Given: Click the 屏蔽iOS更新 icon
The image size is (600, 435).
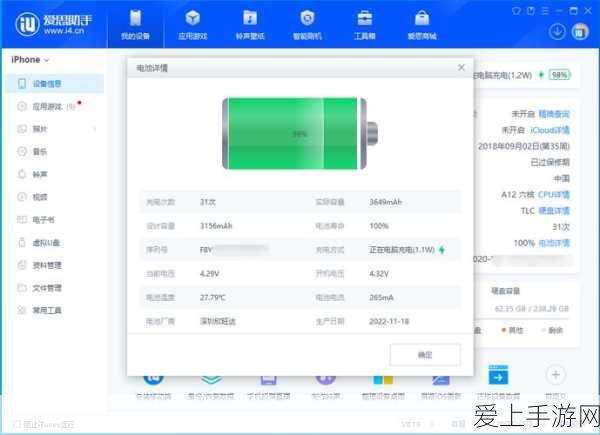Looking at the screenshot, I should click(x=441, y=379).
